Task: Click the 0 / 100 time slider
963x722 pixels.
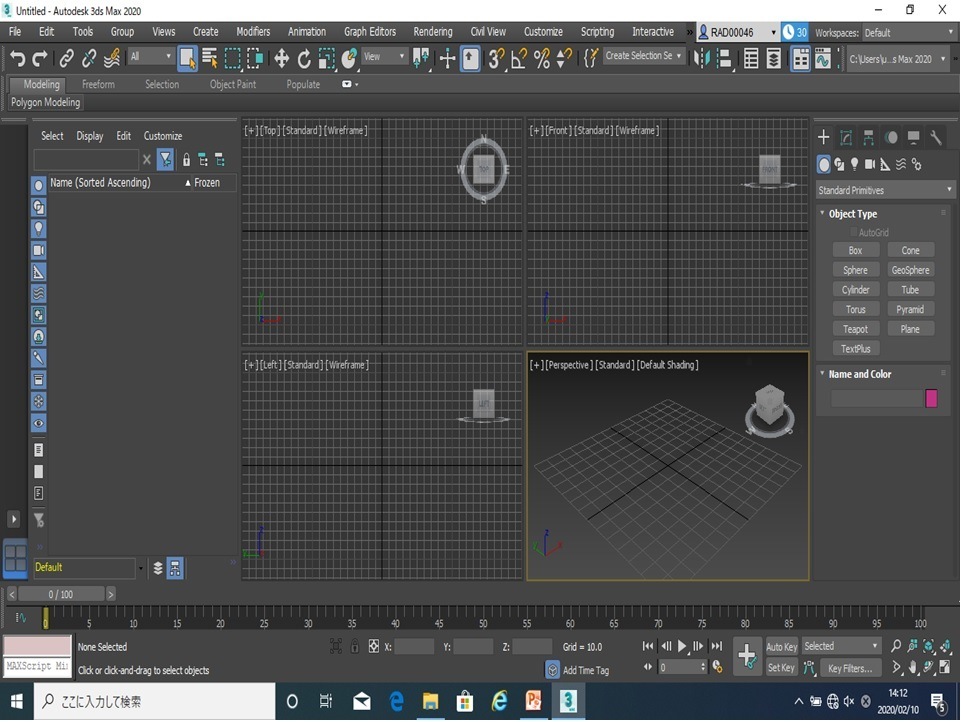Action: tap(61, 594)
